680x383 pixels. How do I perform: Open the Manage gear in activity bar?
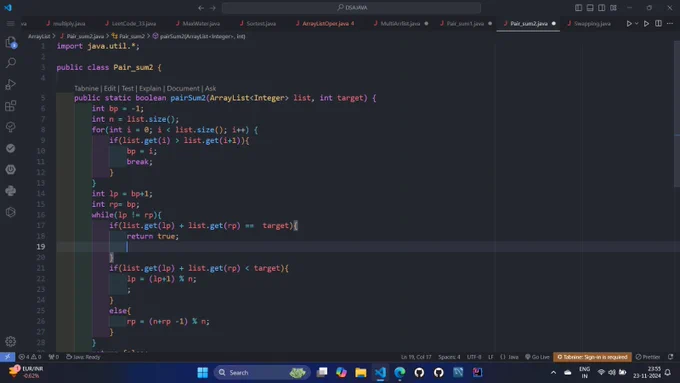[x=11, y=341]
